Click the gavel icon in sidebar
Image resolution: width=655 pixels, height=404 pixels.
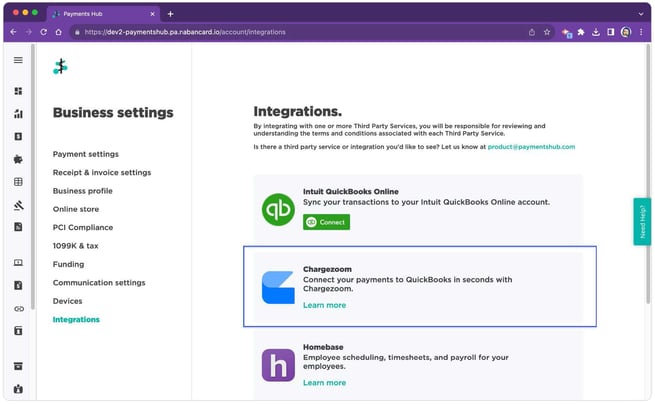pyautogui.click(x=18, y=205)
